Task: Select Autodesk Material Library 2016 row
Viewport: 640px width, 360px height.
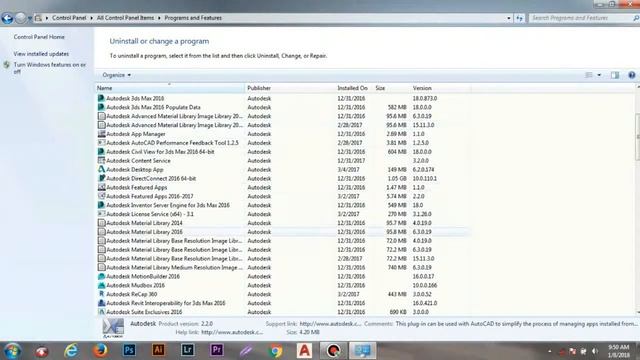Action: tap(283, 232)
